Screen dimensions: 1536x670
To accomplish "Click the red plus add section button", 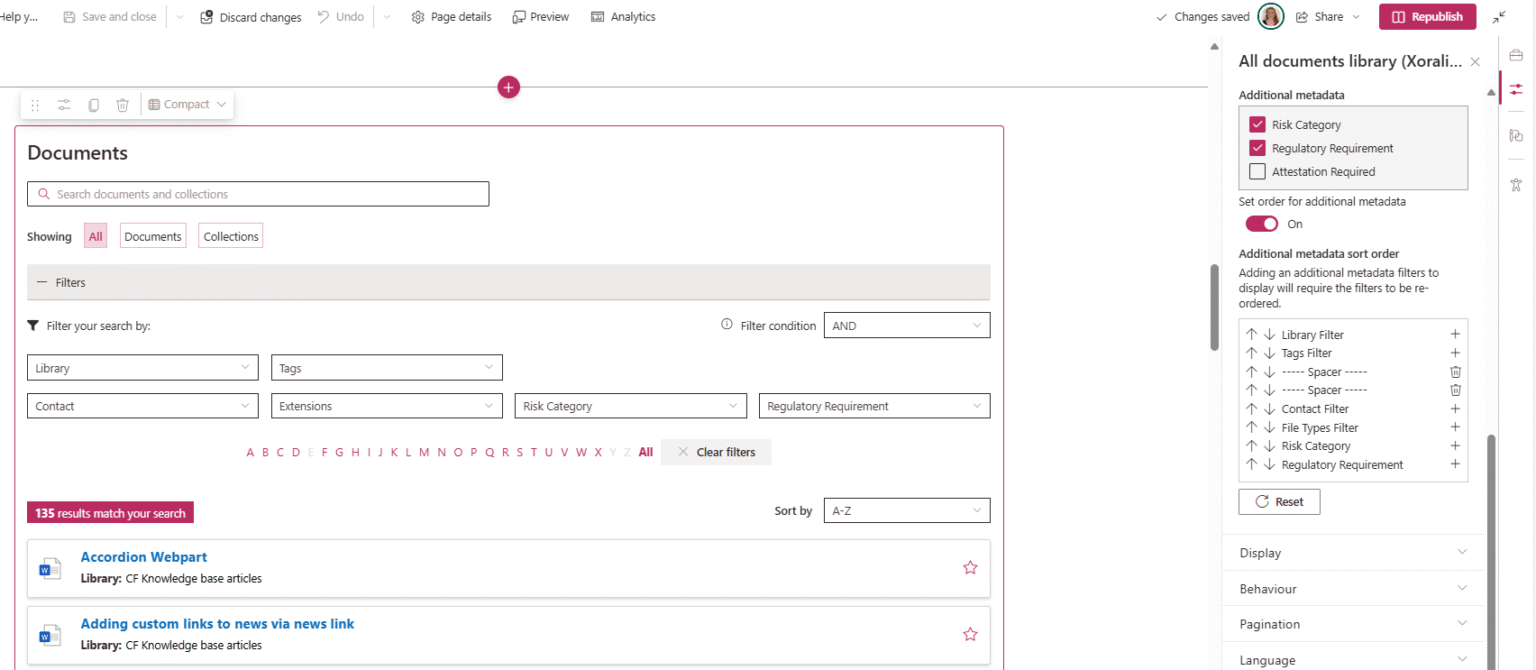I will point(508,88).
